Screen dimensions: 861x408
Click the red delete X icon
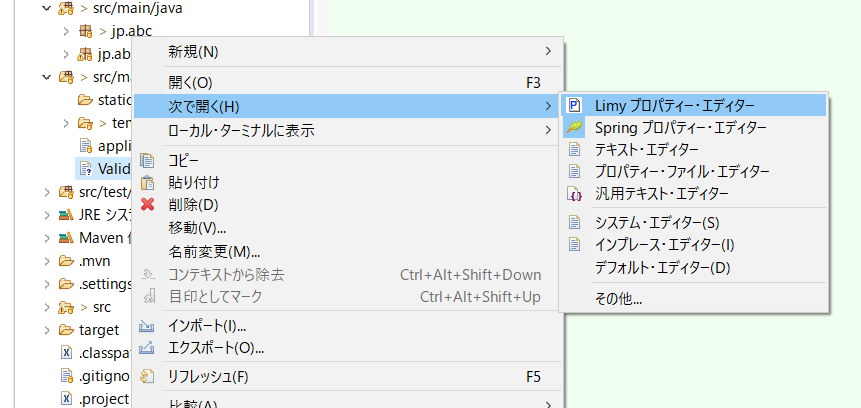pos(148,205)
